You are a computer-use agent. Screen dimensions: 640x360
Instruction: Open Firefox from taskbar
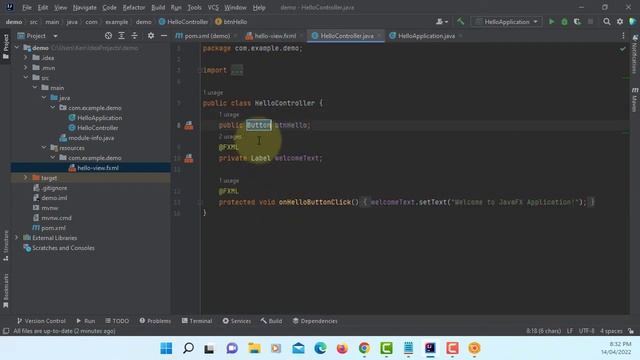pyautogui.click(x=342, y=348)
